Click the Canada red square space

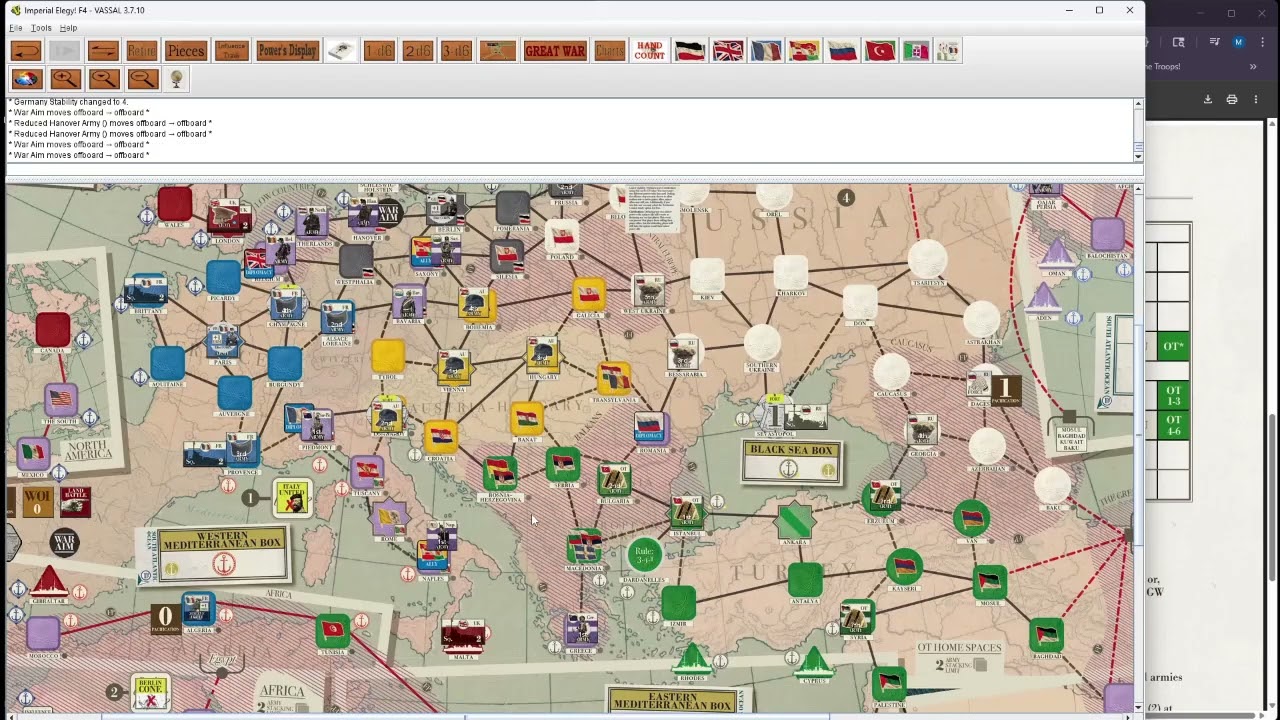(x=53, y=329)
